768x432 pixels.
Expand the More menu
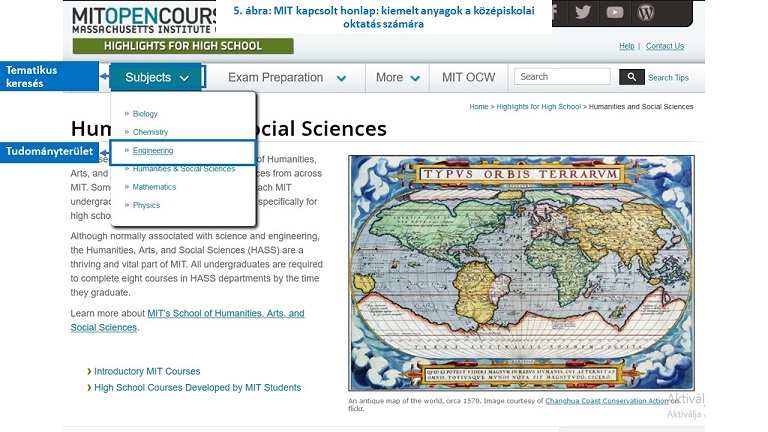click(x=398, y=77)
